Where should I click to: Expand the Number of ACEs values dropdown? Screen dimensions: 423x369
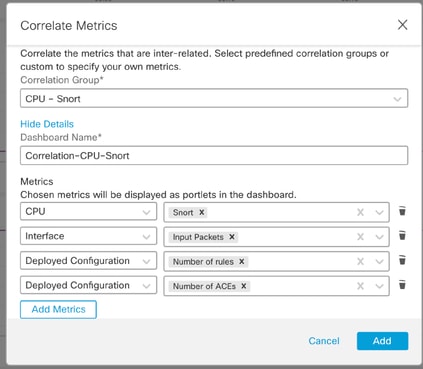coord(379,286)
